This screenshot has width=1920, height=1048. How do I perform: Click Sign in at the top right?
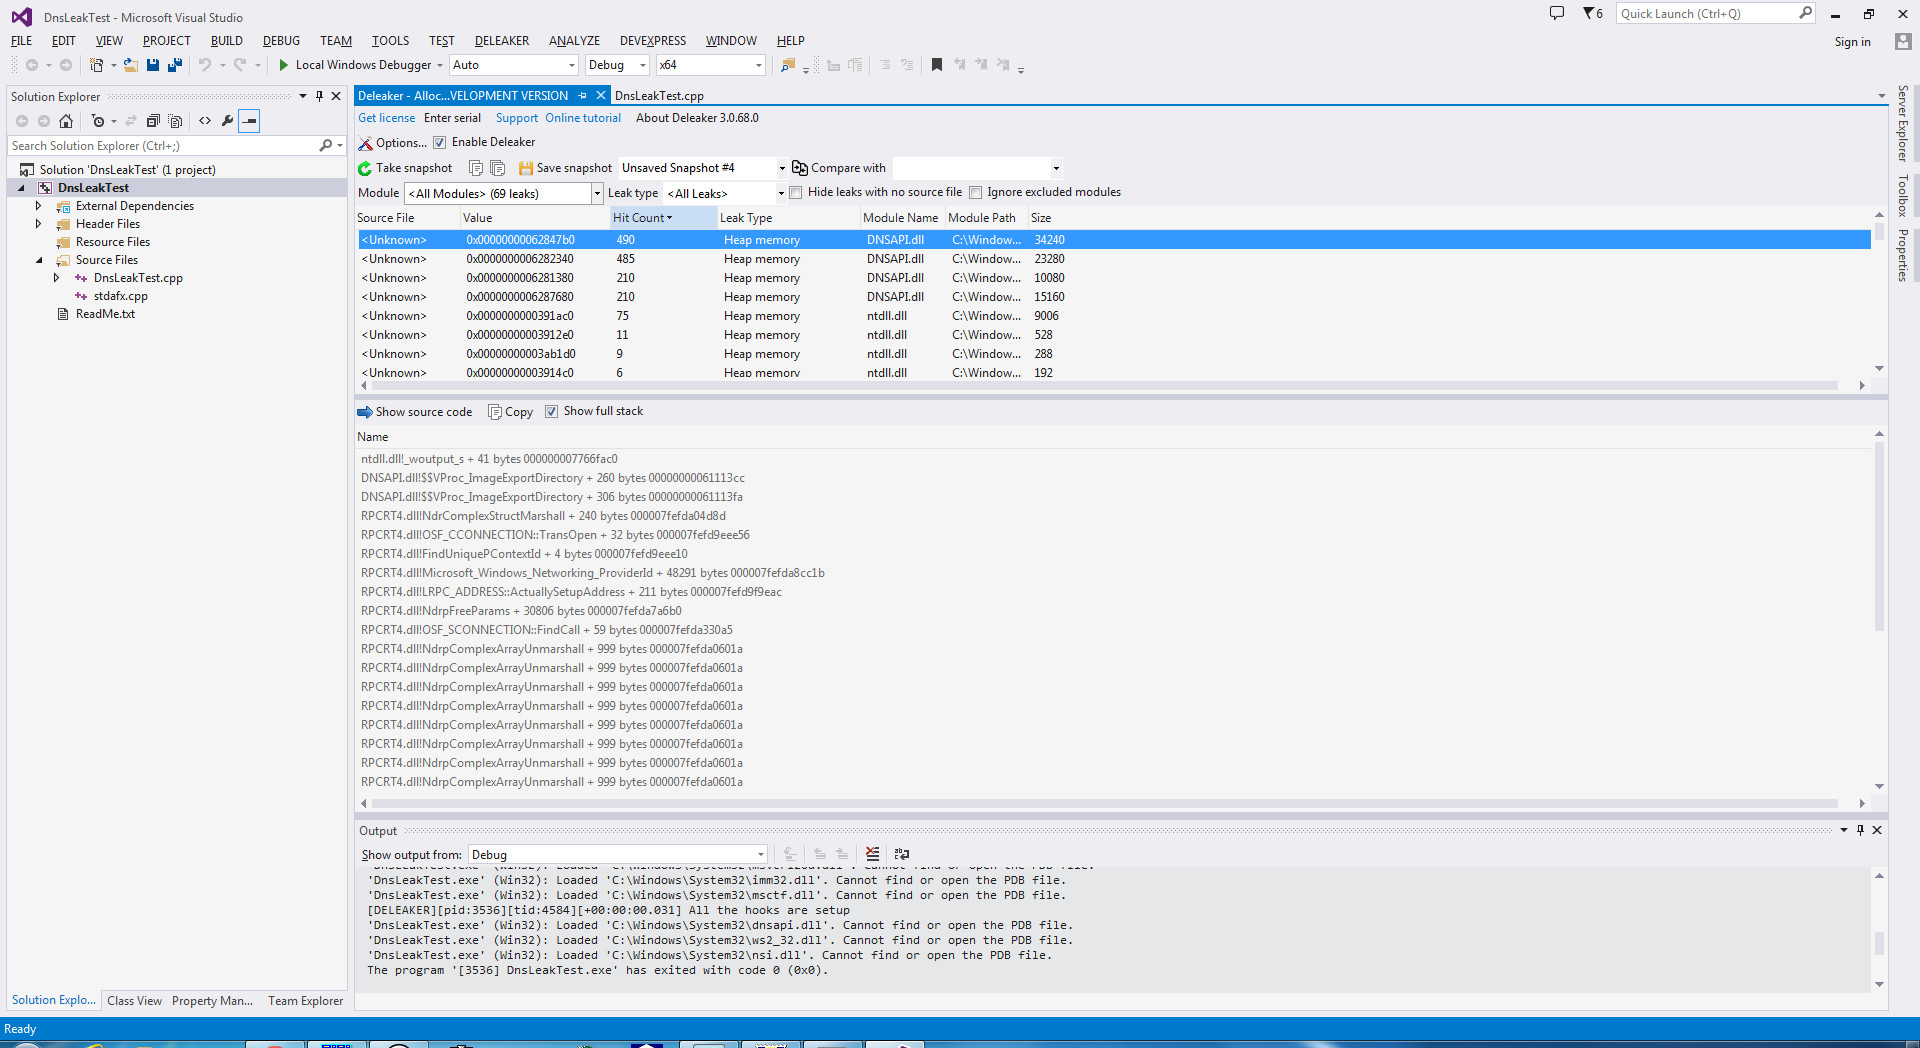pos(1852,42)
